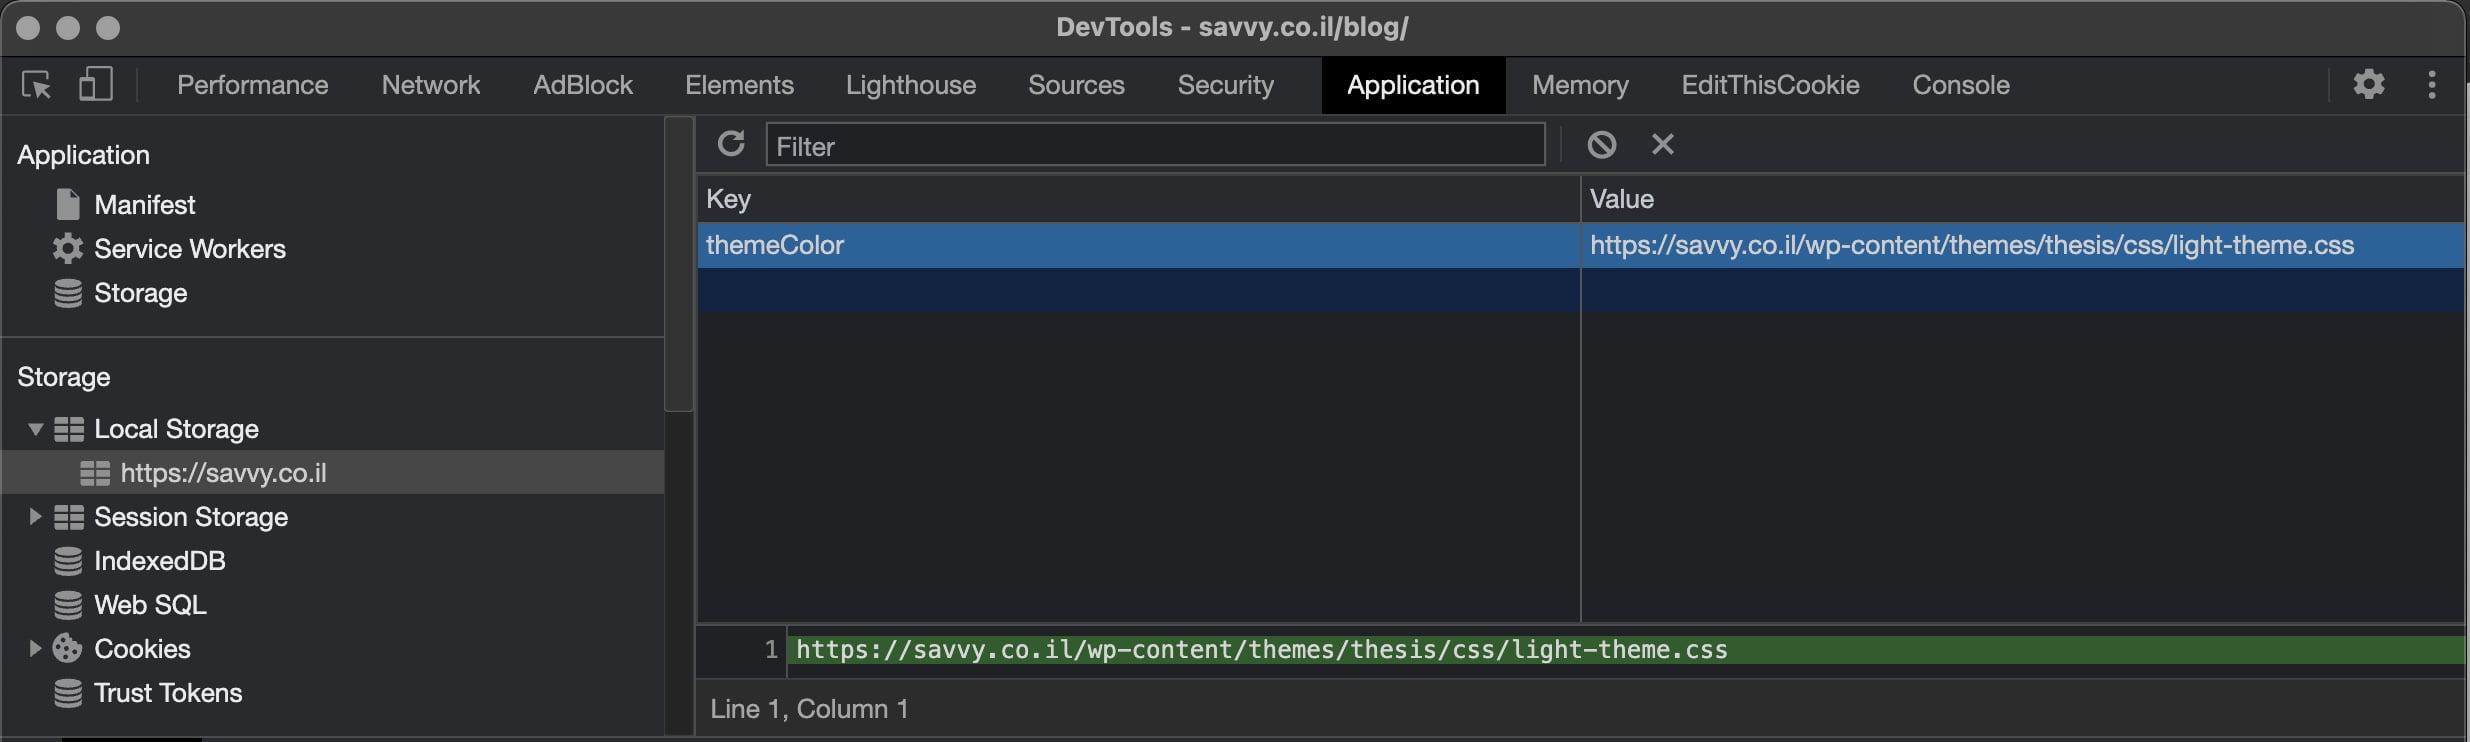Click the Session Storage table icon
The width and height of the screenshot is (2470, 742).
[x=69, y=517]
